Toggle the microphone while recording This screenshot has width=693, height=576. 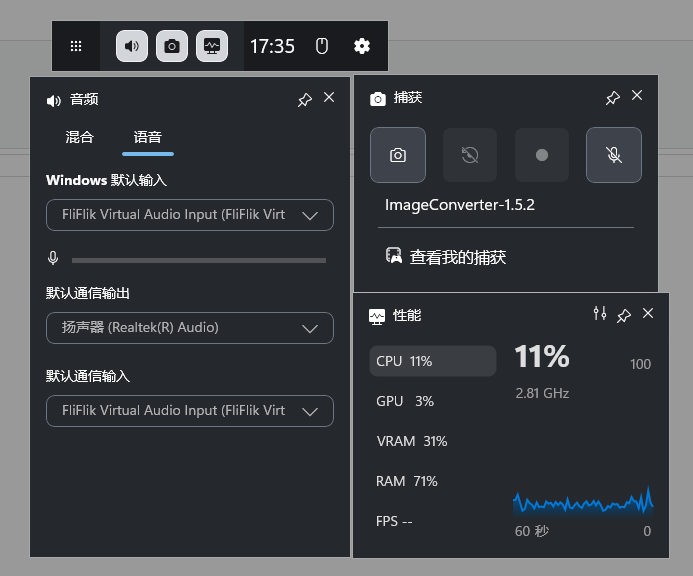tap(614, 155)
